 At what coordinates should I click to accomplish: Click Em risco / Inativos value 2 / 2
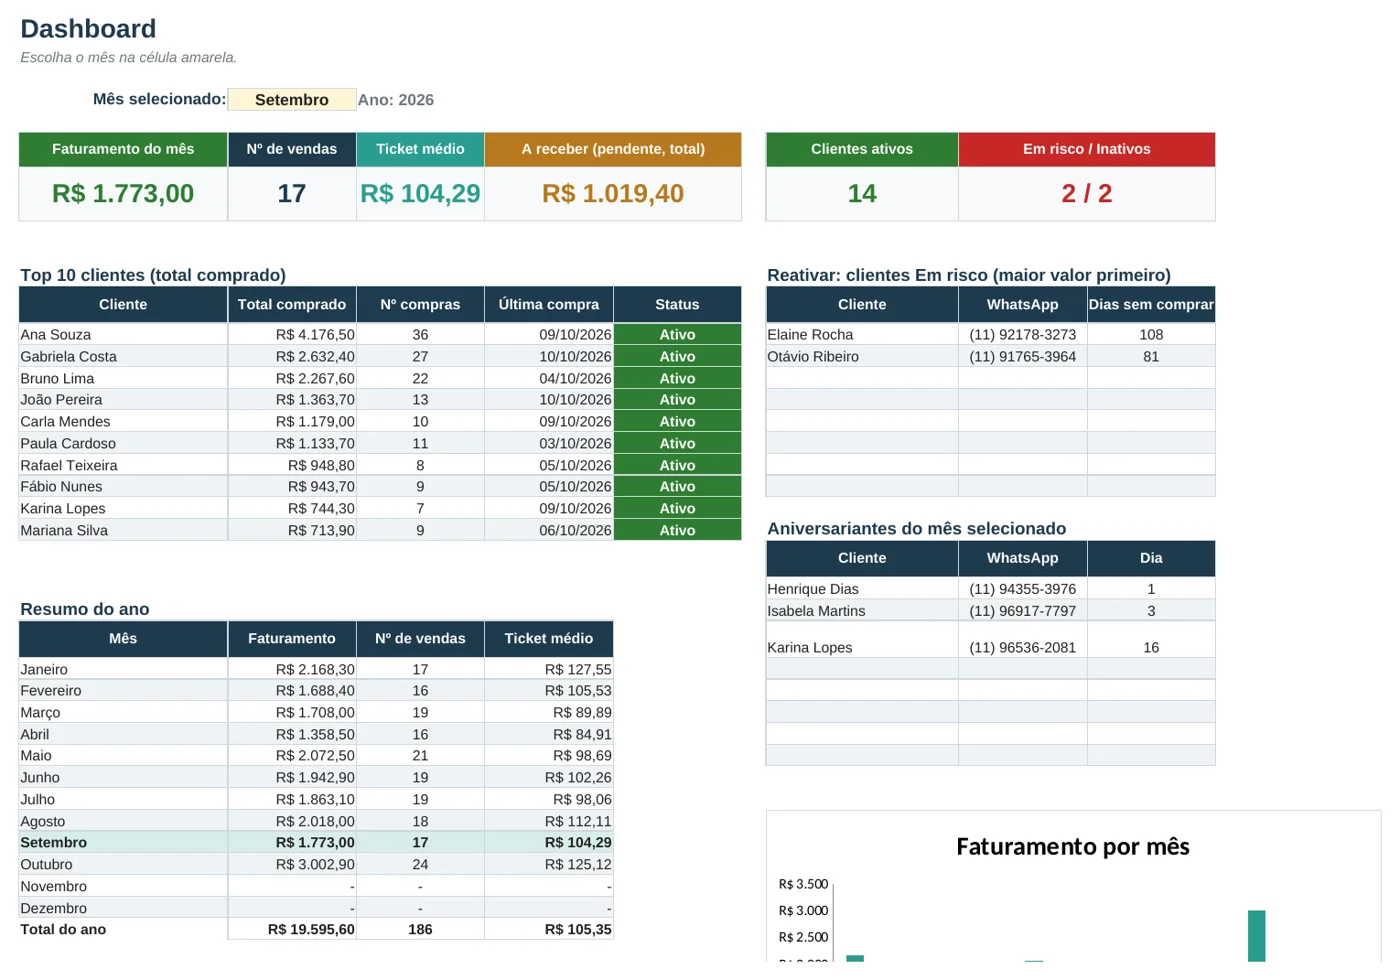[x=1087, y=193]
